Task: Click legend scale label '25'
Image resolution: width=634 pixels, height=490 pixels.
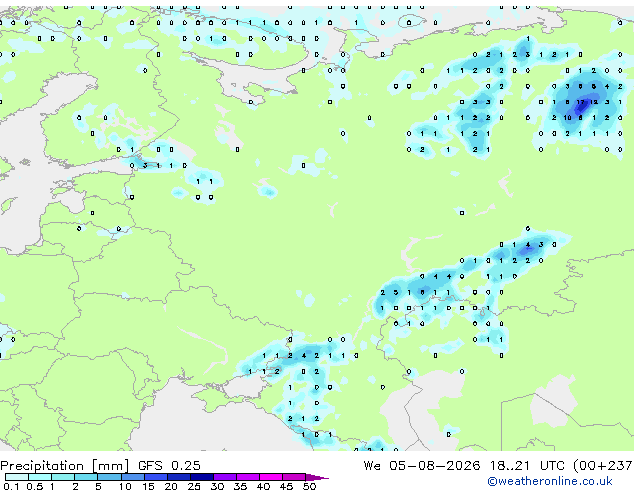Action: [194, 486]
